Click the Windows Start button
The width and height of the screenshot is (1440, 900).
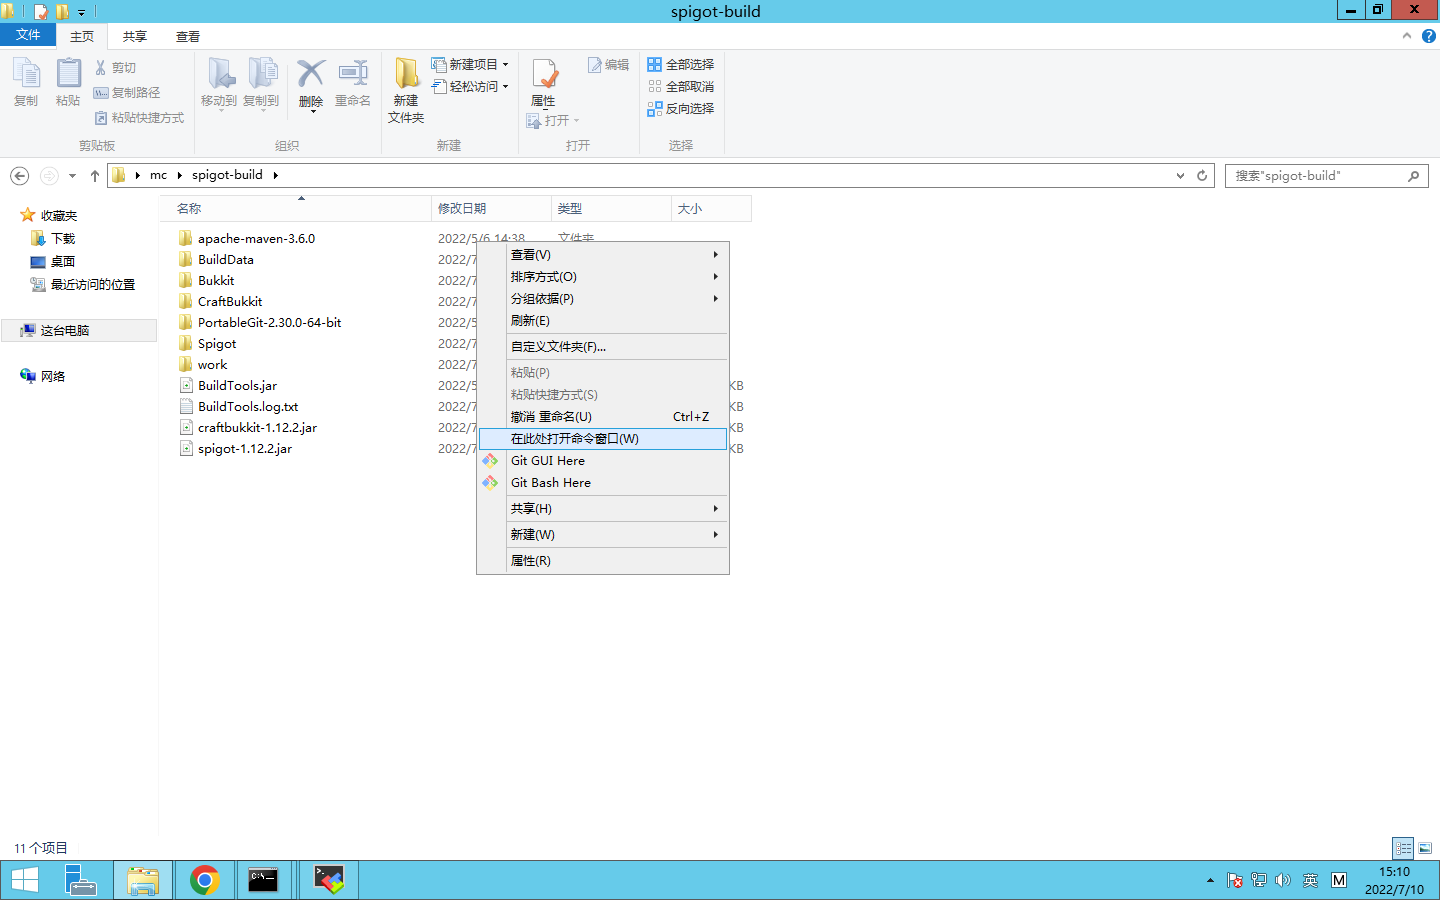click(x=25, y=880)
